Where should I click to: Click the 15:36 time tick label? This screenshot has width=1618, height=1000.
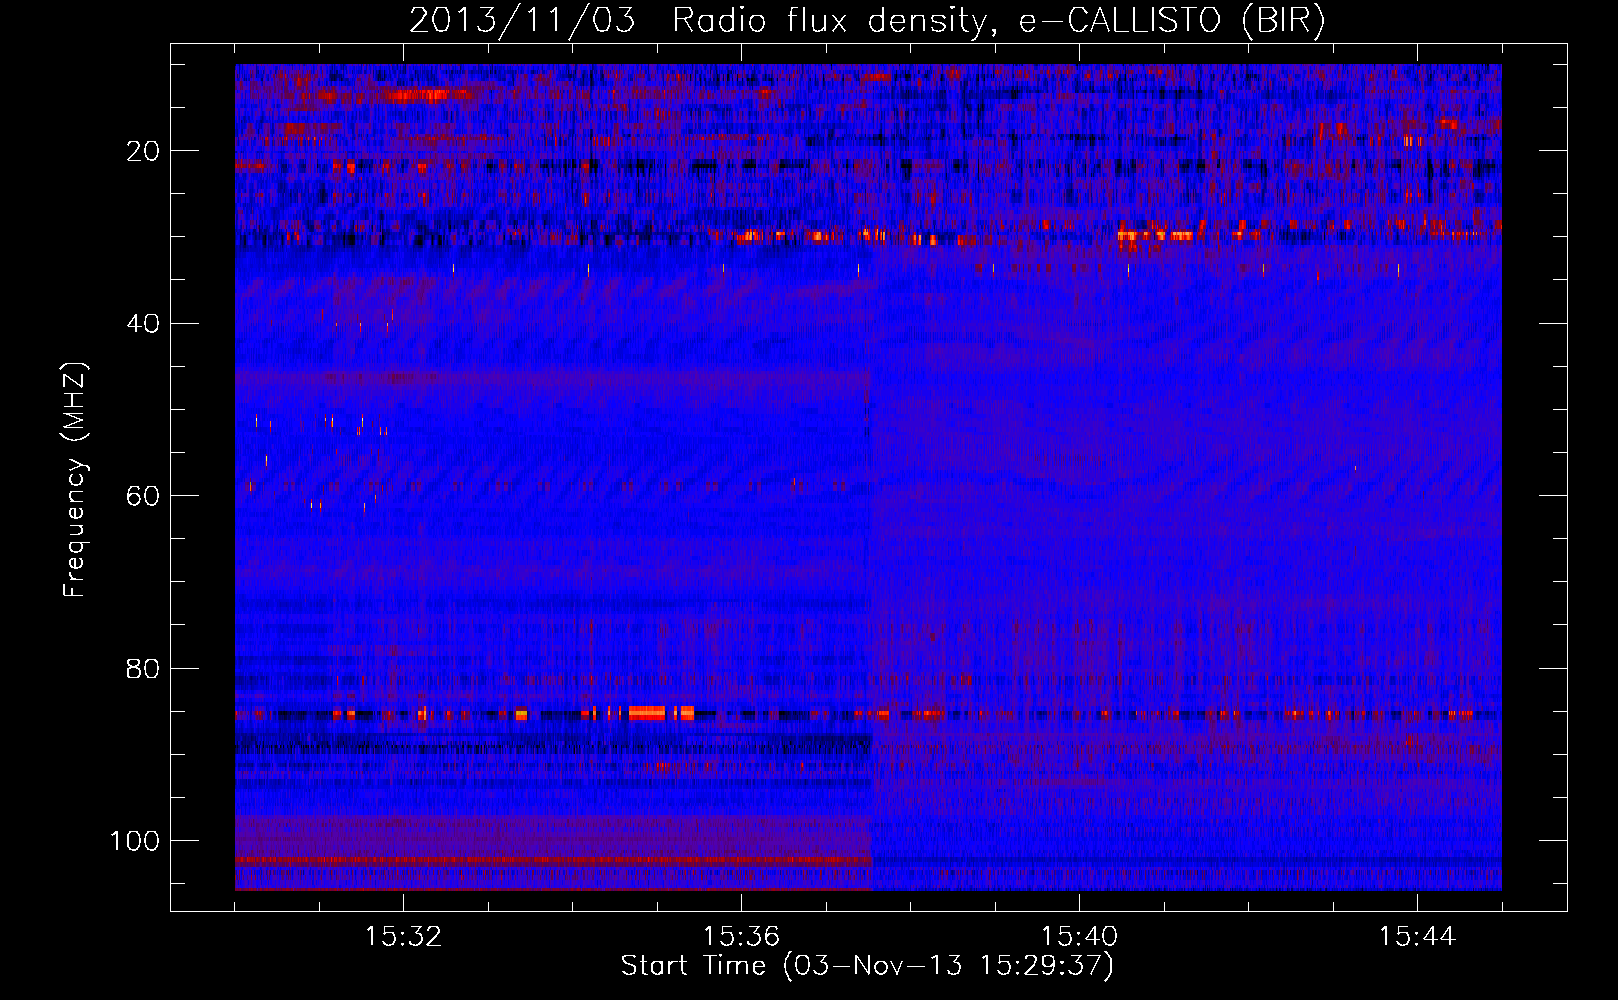(741, 937)
